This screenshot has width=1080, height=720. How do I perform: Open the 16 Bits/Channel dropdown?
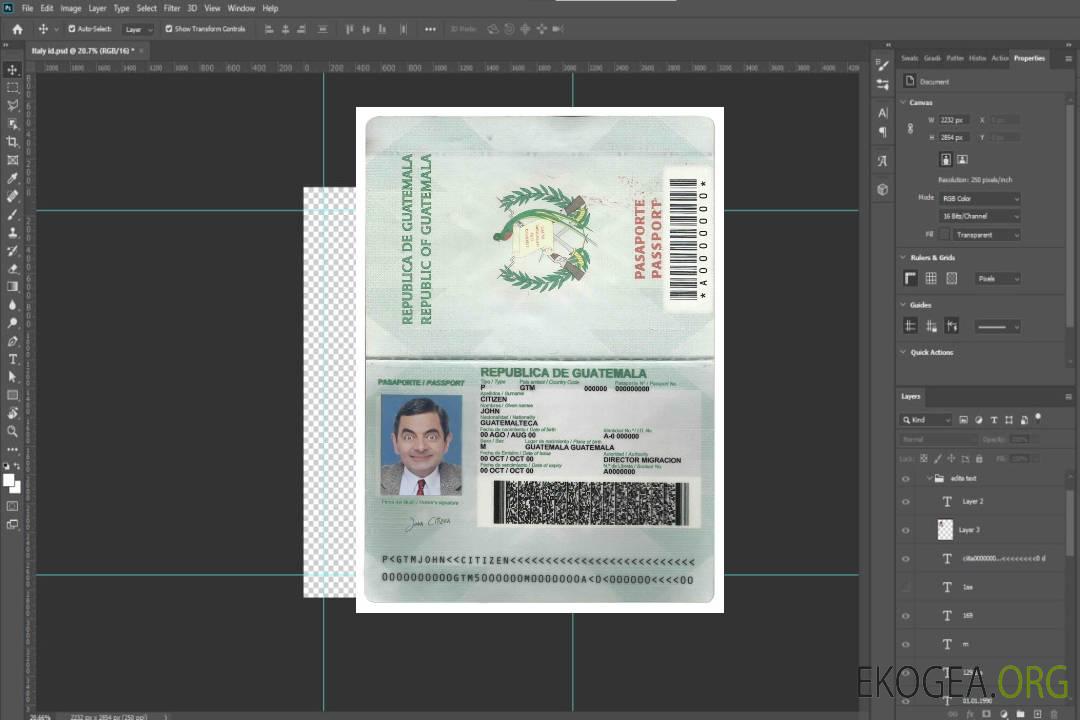[x=979, y=216]
